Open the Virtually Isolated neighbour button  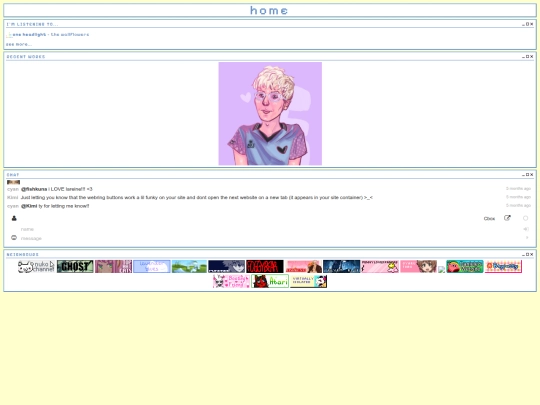click(x=309, y=281)
